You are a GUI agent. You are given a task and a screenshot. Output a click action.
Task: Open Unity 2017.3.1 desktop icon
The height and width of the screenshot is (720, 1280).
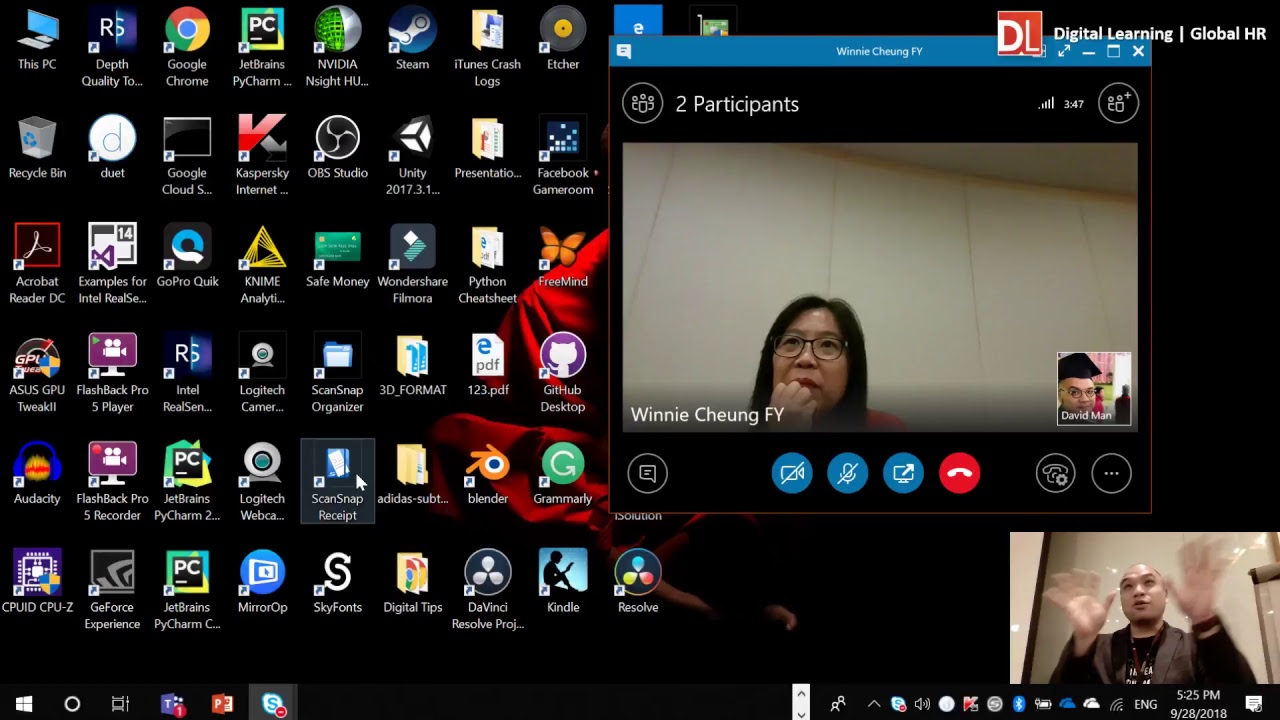(412, 157)
